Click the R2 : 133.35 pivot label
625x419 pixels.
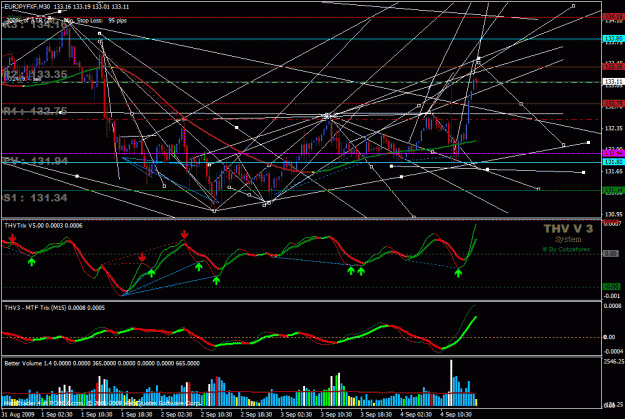coord(35,74)
